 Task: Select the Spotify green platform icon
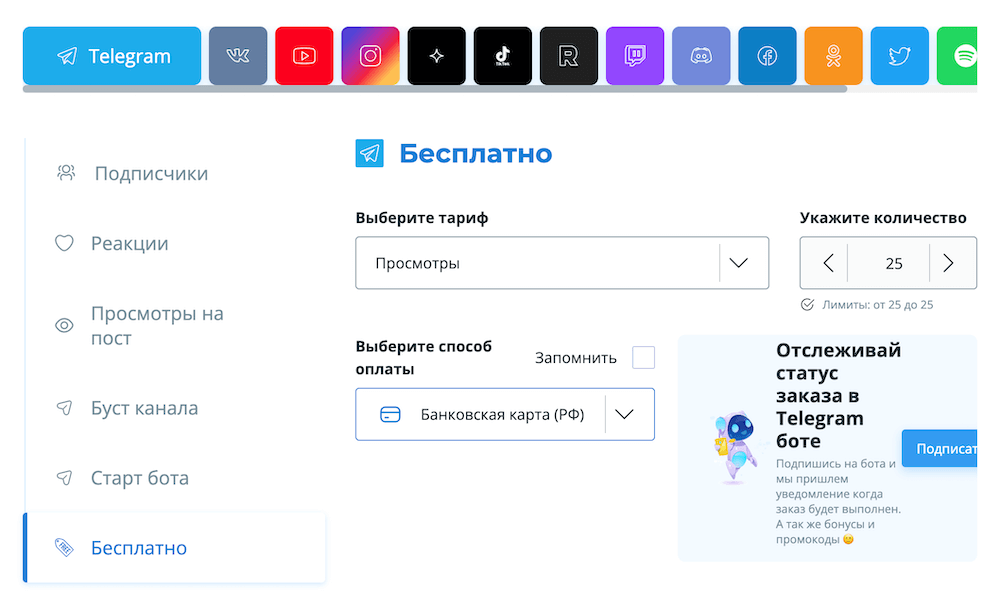pyautogui.click(x=957, y=56)
